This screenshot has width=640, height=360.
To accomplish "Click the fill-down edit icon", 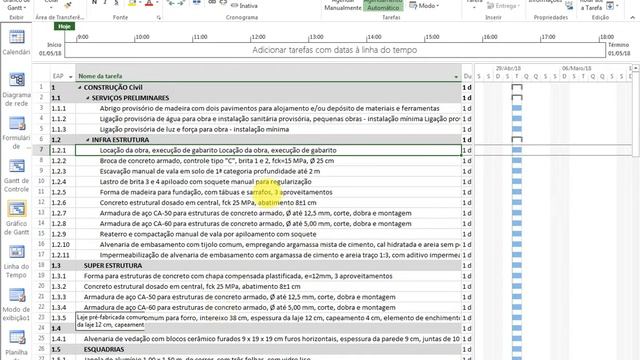I will coord(610,6).
